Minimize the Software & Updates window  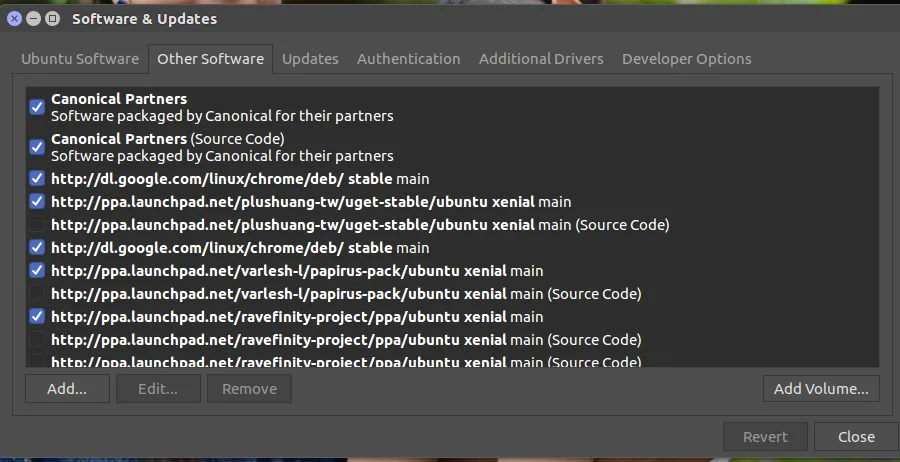(33, 18)
